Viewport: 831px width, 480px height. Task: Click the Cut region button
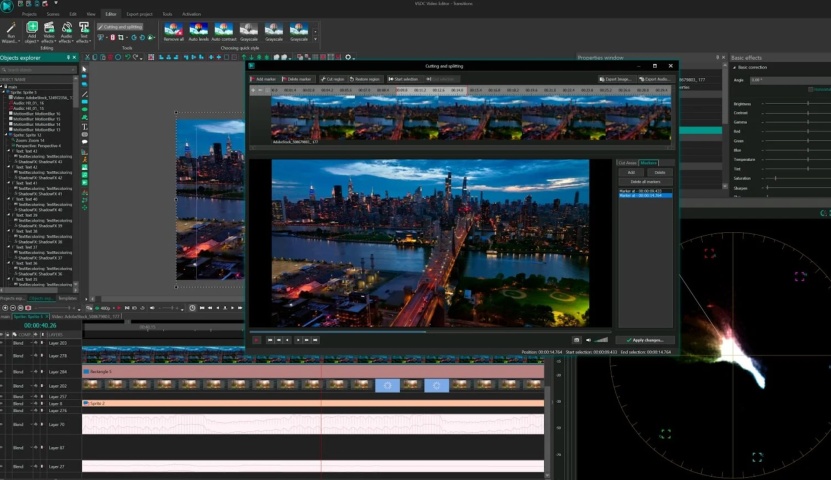333,79
